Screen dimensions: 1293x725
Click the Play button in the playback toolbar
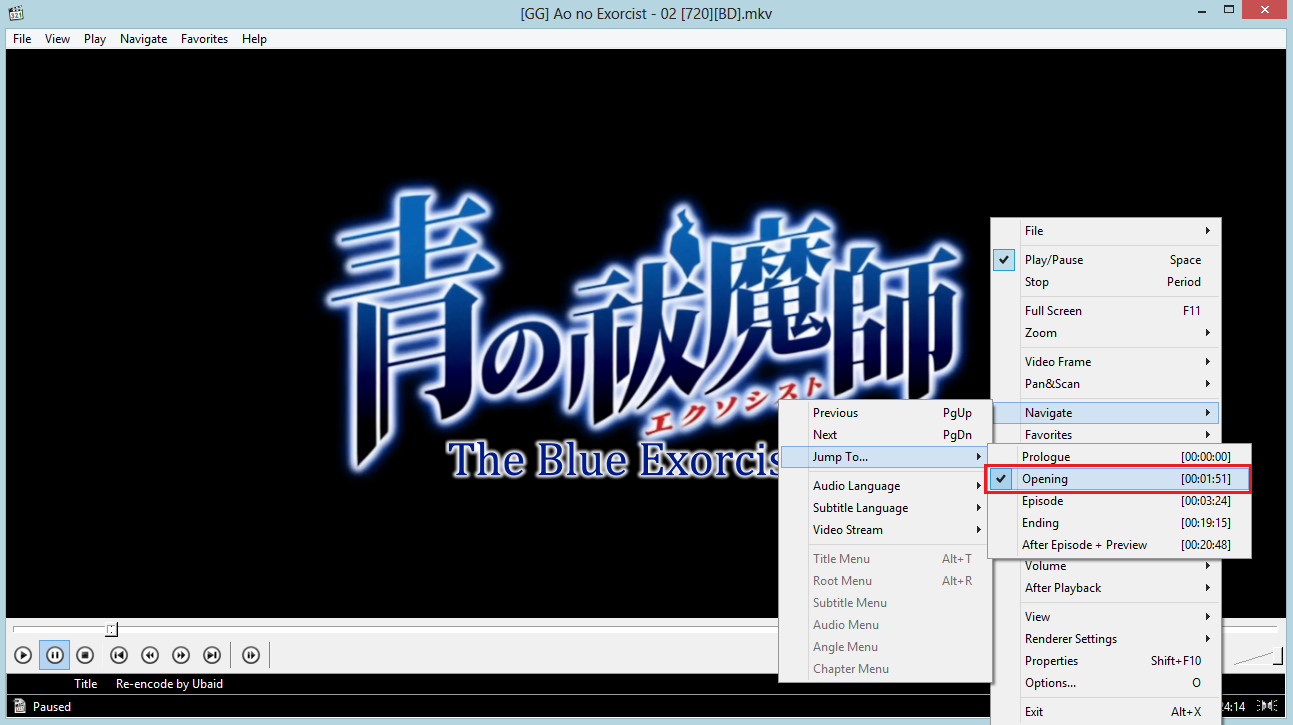23,655
